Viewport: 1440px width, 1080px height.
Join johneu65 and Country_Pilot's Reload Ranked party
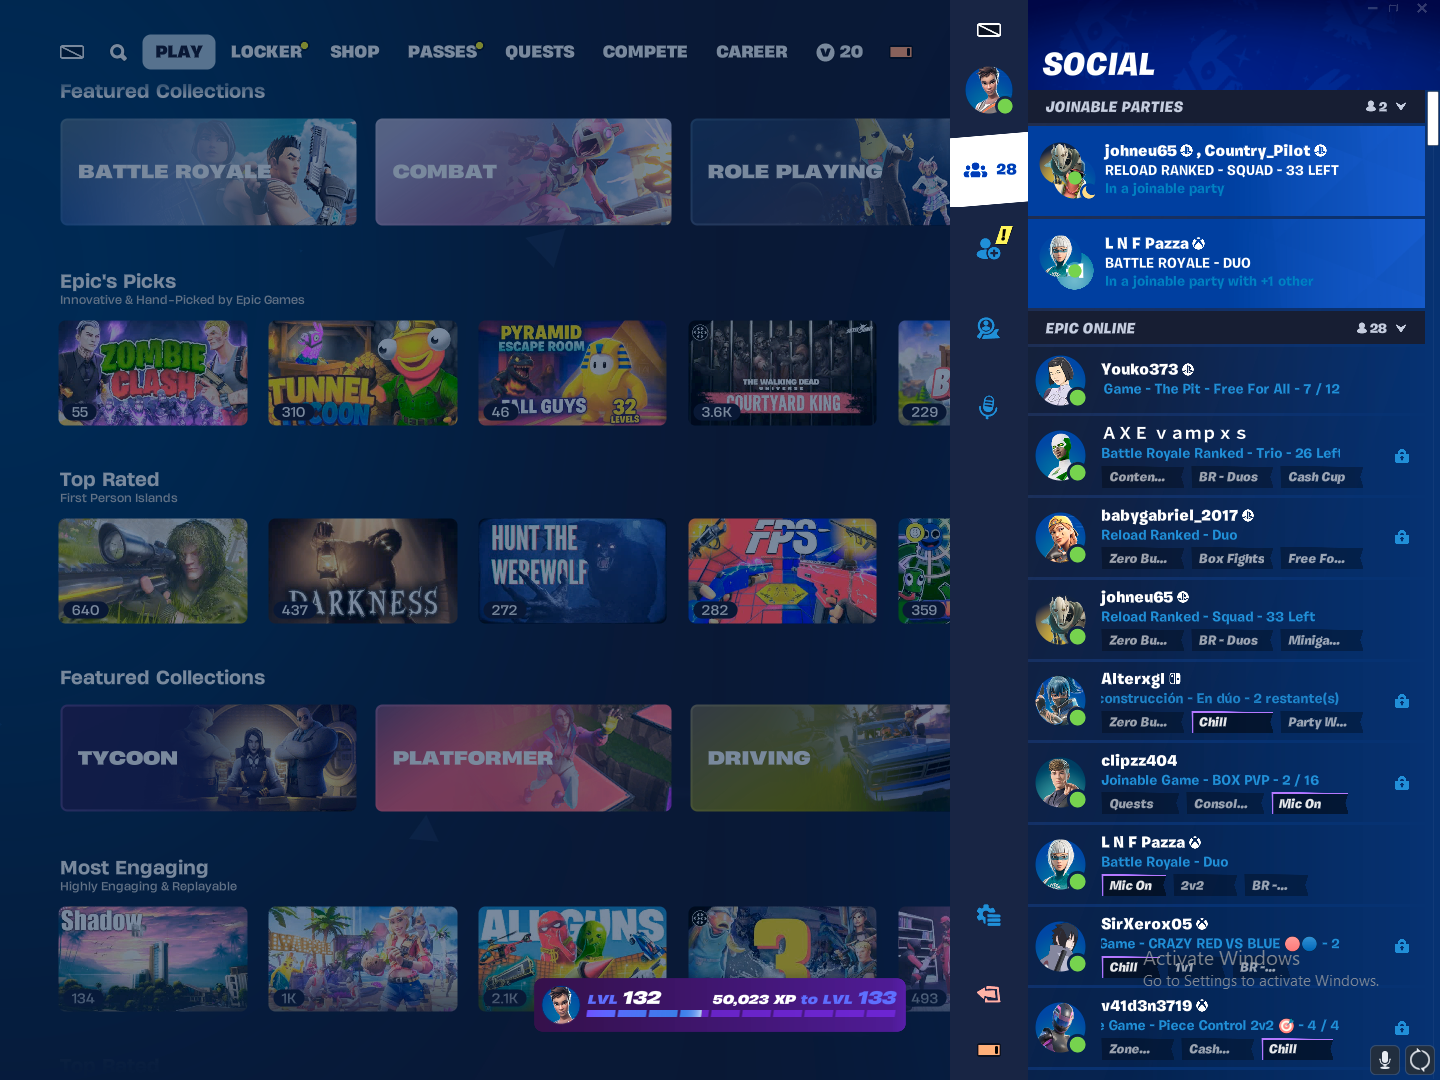1226,170
